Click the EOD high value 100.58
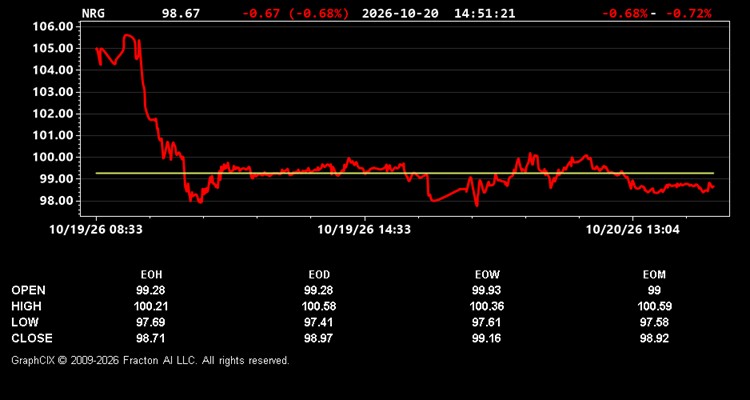The height and width of the screenshot is (400, 750). [x=319, y=306]
